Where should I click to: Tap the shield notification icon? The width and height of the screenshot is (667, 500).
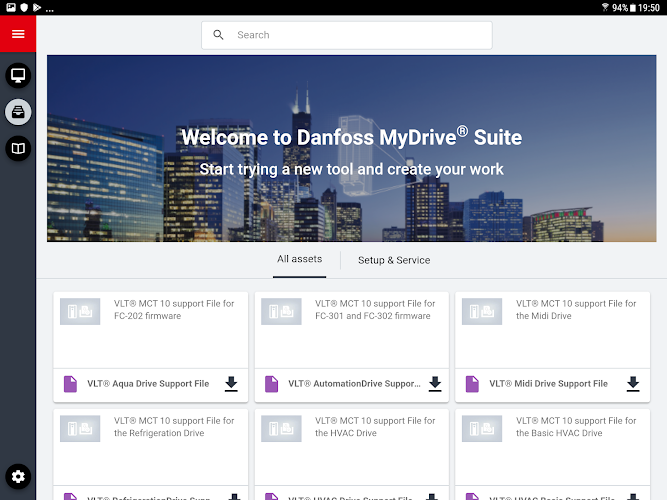[x=24, y=7]
